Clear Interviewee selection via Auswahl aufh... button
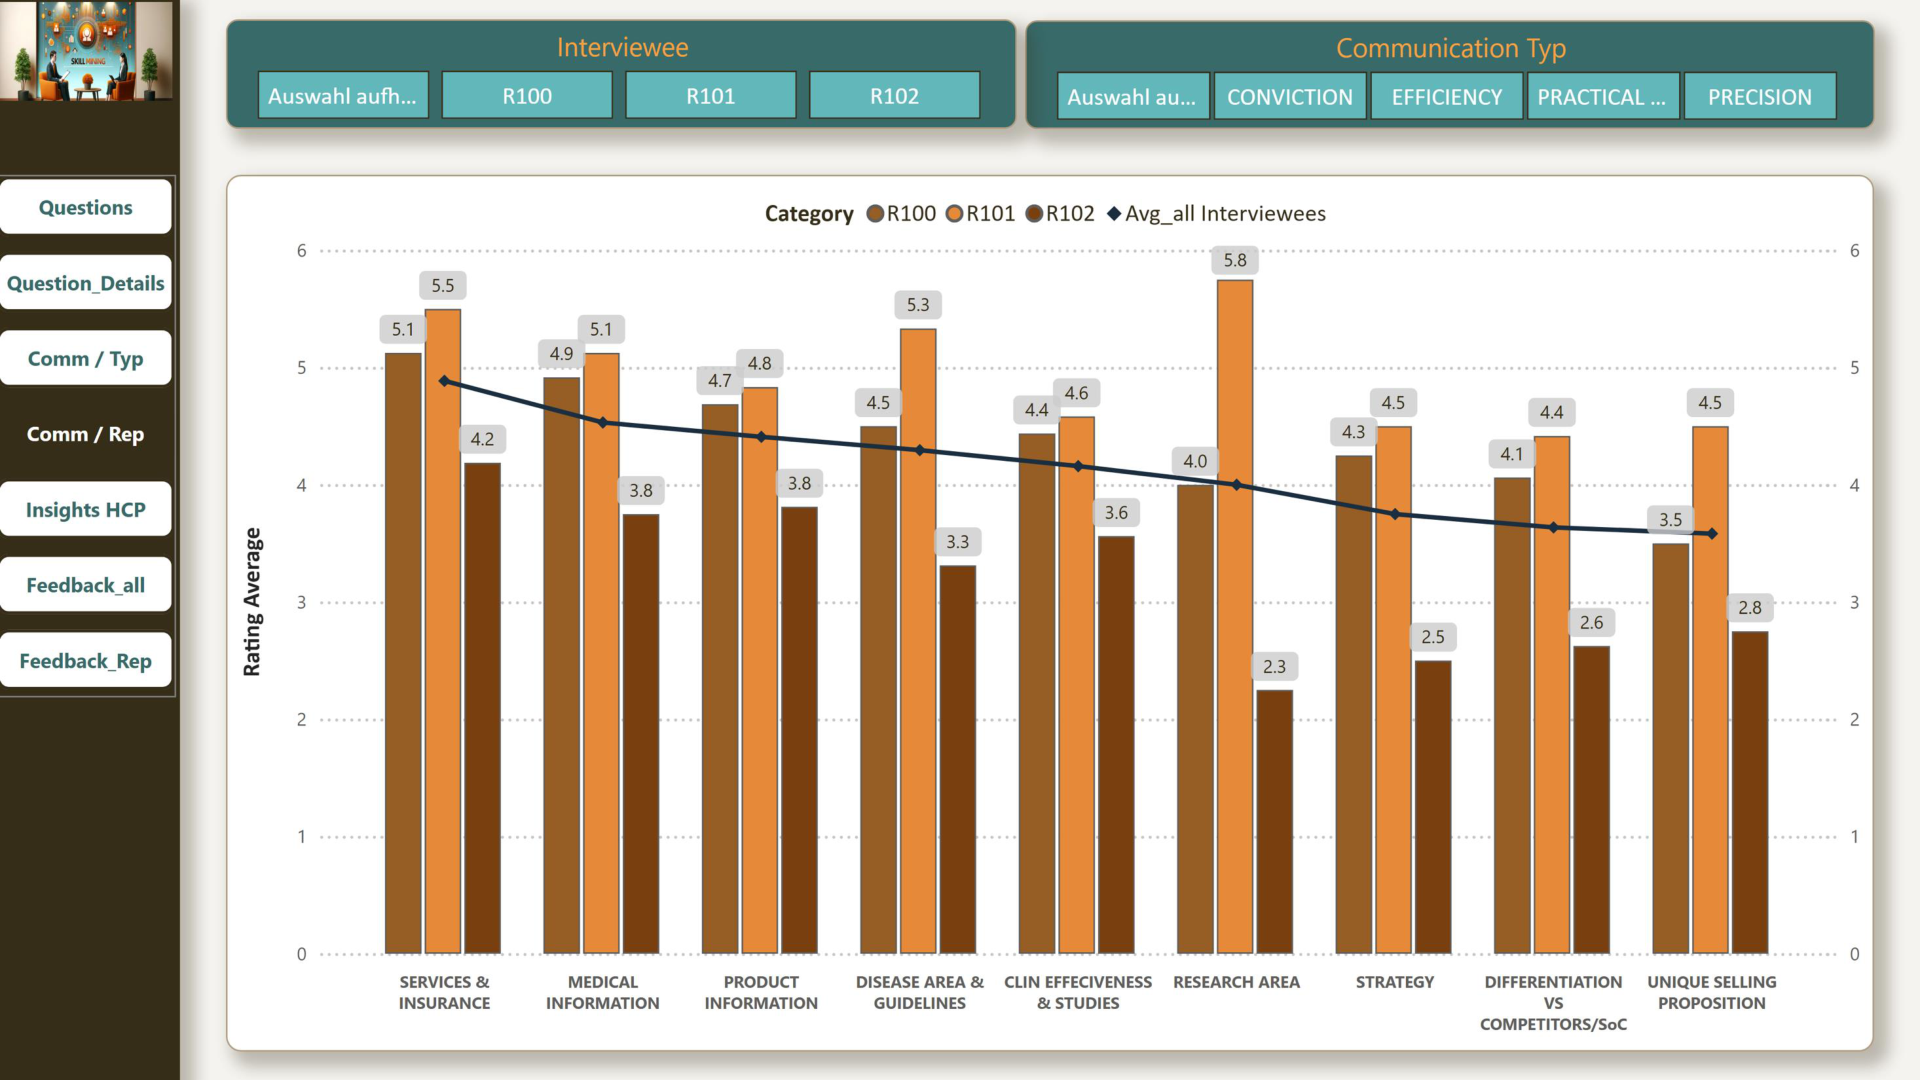1920x1080 pixels. pyautogui.click(x=343, y=96)
